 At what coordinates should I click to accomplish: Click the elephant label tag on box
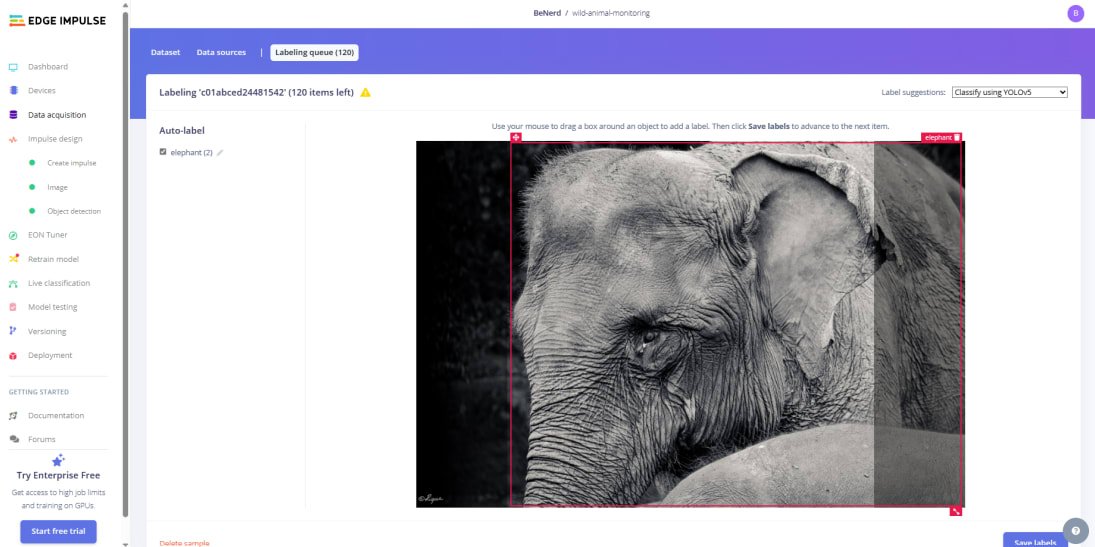click(x=938, y=138)
